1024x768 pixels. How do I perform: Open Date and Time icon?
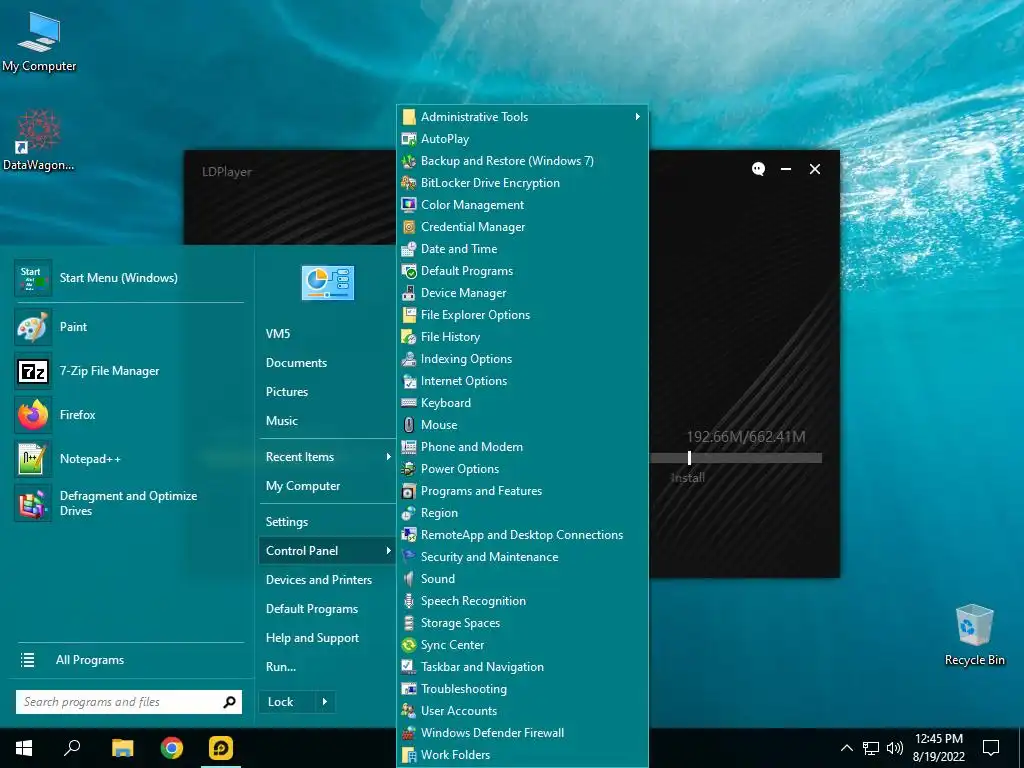pos(409,249)
